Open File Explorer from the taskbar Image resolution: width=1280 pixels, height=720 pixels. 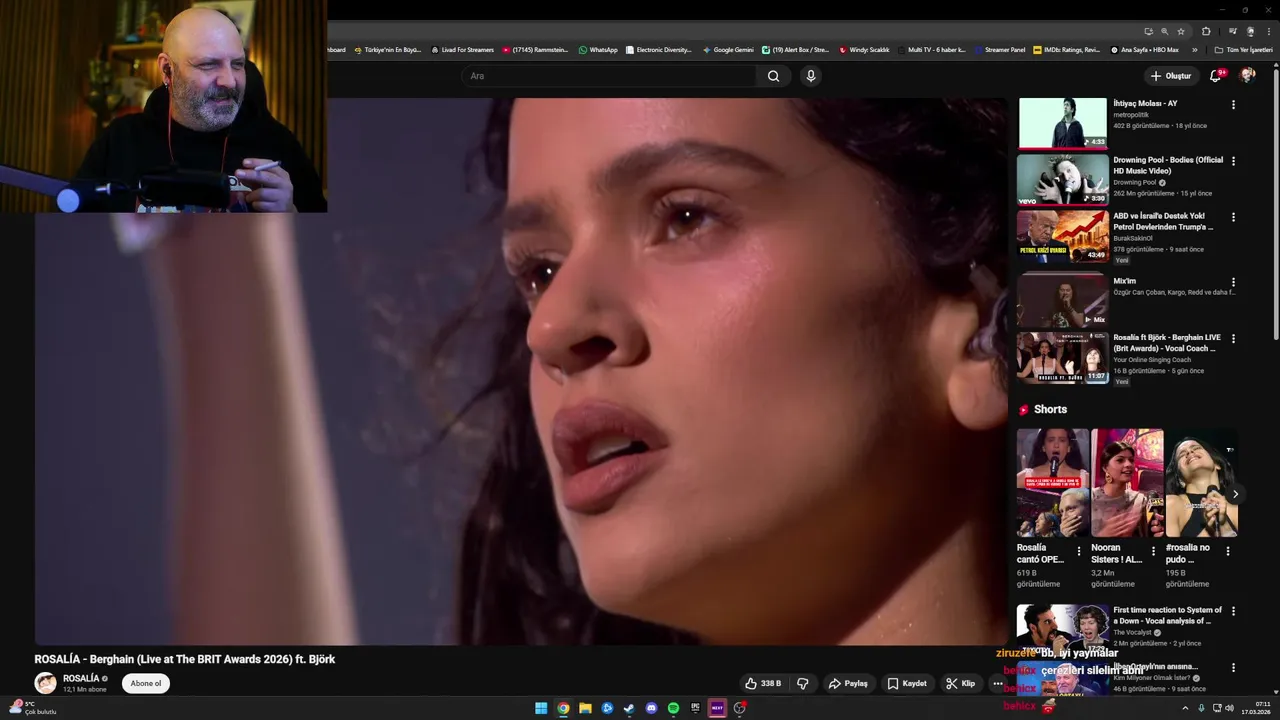pyautogui.click(x=585, y=708)
